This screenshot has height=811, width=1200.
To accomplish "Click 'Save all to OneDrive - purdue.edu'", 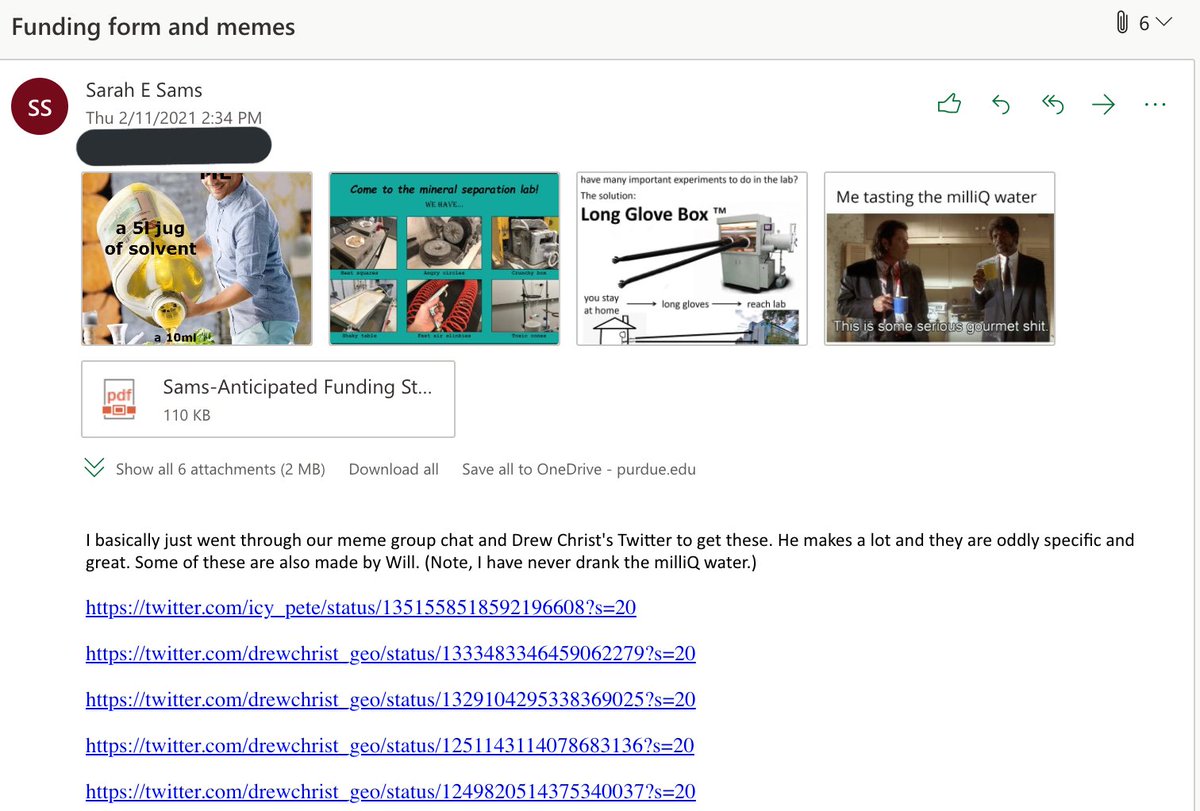I will pyautogui.click(x=579, y=469).
